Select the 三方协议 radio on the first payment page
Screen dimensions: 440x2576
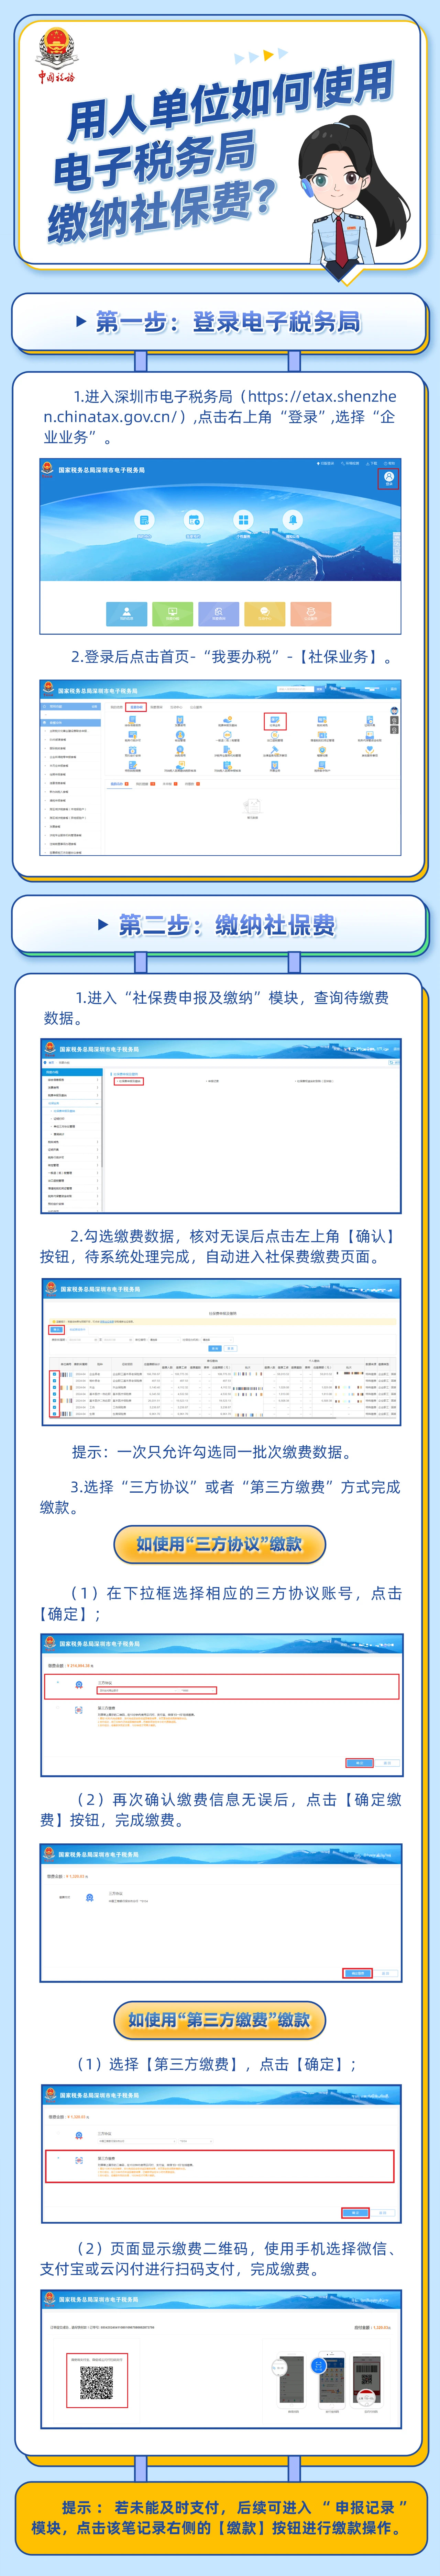click(x=58, y=1683)
